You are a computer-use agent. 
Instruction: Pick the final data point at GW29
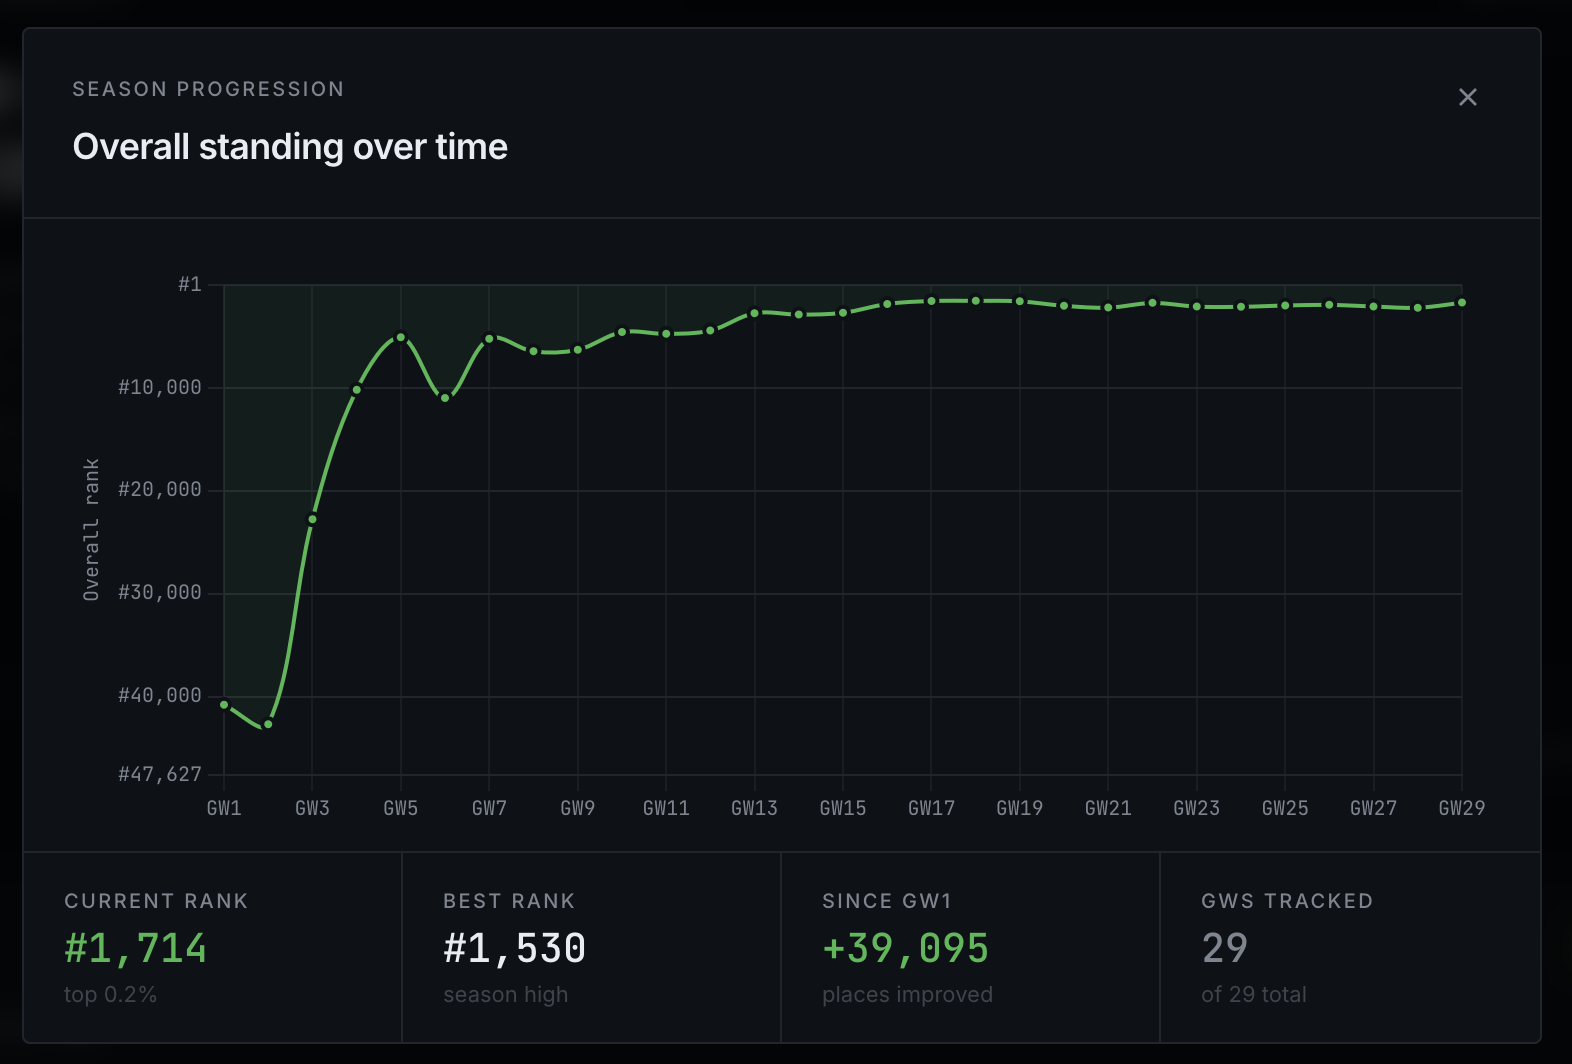pos(1462,302)
